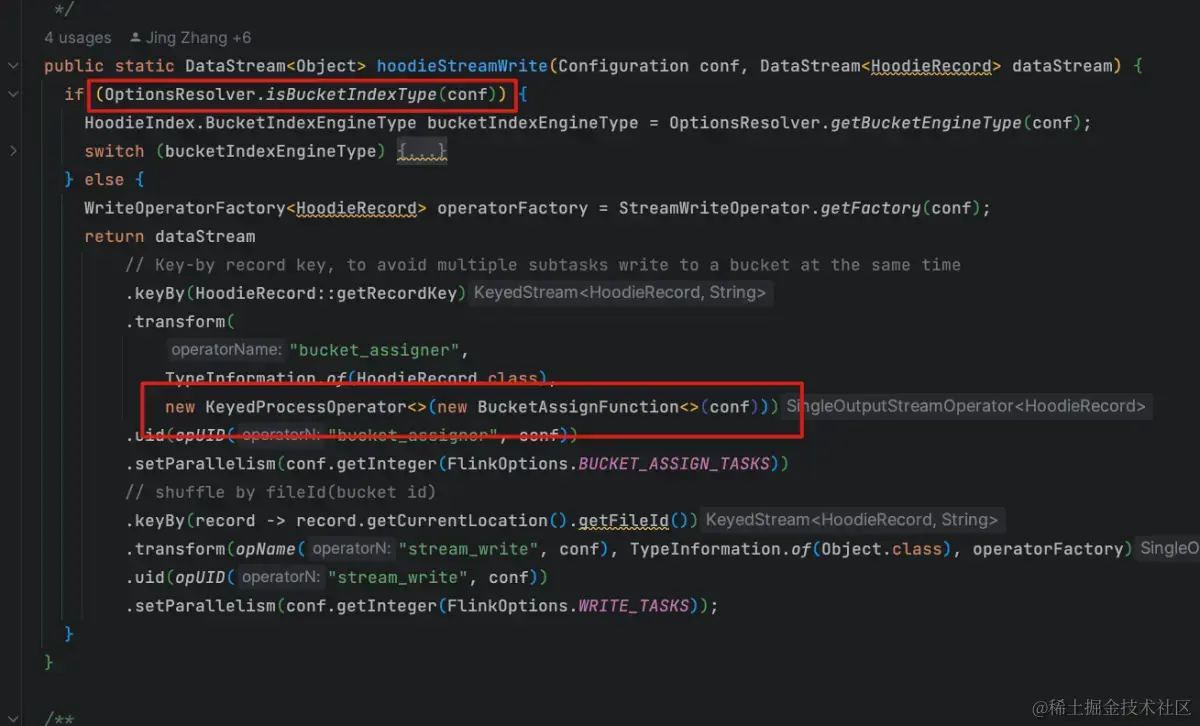The height and width of the screenshot is (726, 1200).
Task: Click the 'switch' keyword
Action: pos(114,151)
